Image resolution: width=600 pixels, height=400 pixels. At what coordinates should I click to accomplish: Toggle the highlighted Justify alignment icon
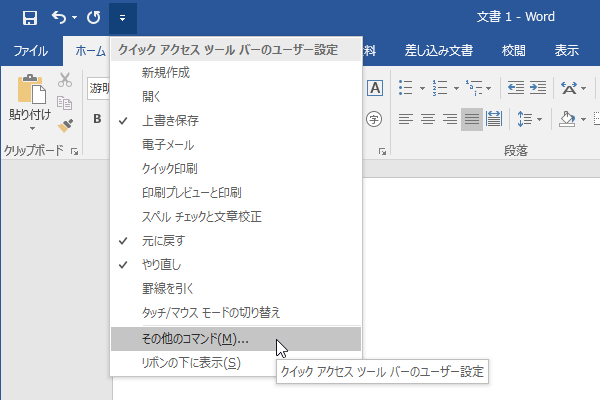pyautogui.click(x=472, y=119)
